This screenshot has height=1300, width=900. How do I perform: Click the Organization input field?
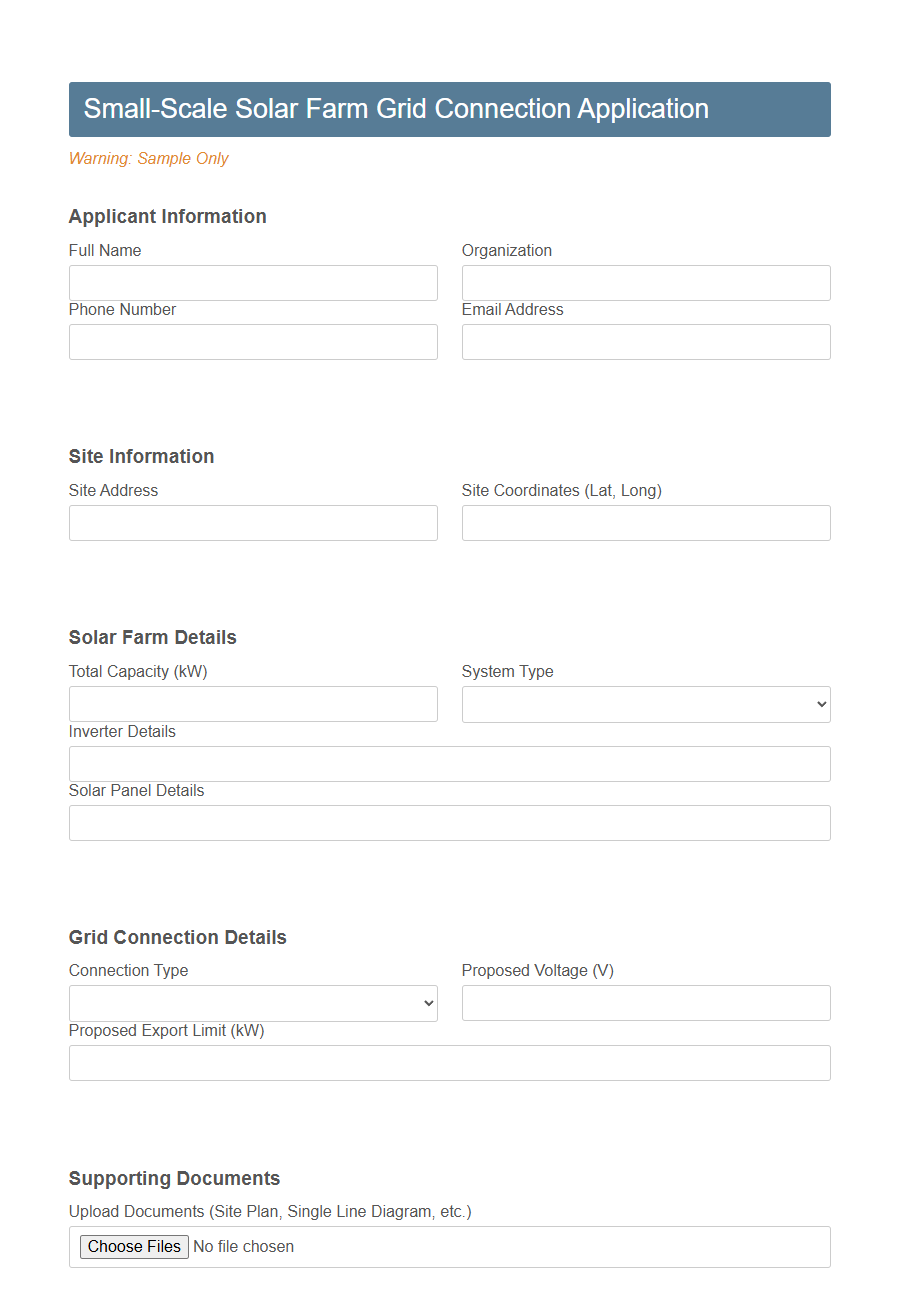pyautogui.click(x=645, y=283)
